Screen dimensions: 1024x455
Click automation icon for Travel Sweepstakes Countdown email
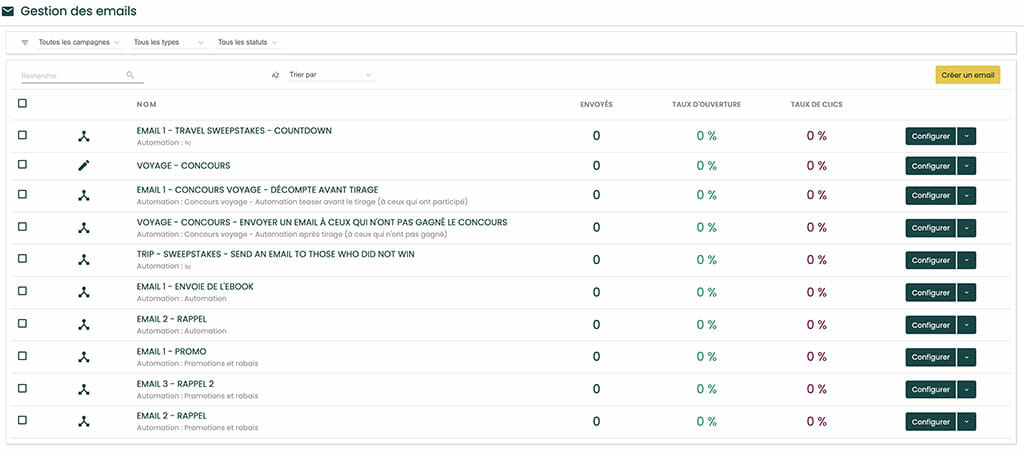(84, 136)
